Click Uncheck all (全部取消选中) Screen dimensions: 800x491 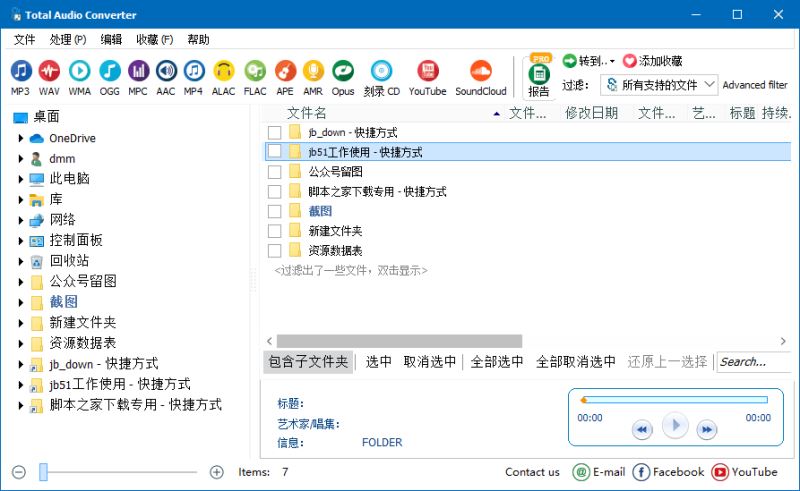(x=576, y=362)
